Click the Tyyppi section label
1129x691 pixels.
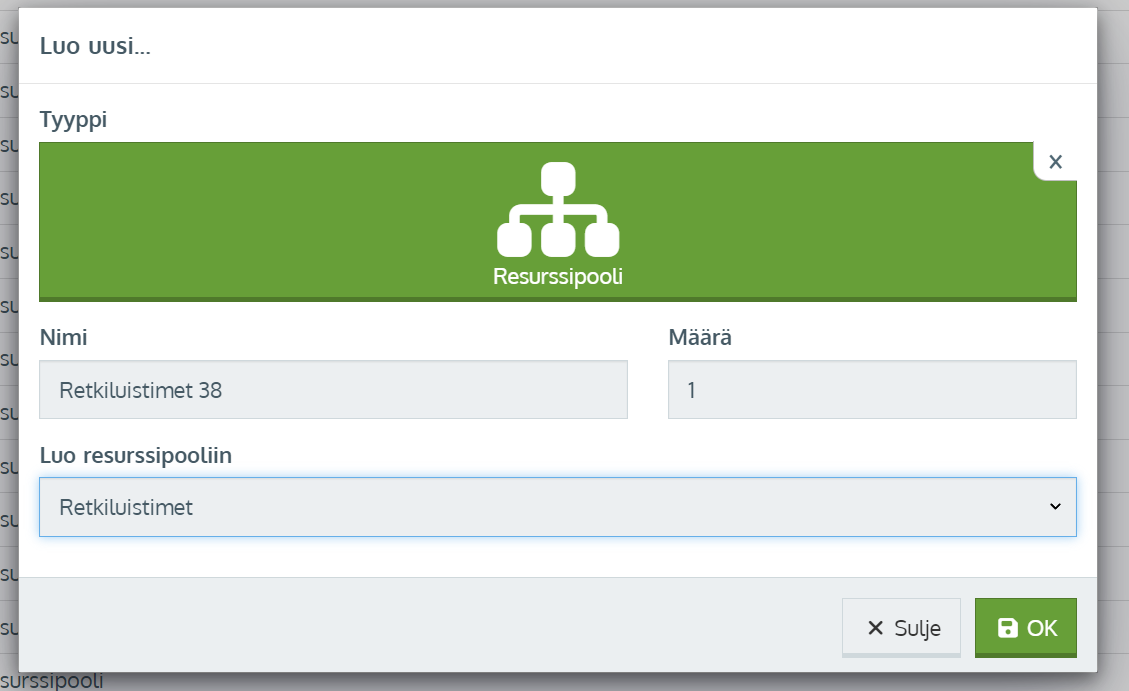(x=73, y=120)
